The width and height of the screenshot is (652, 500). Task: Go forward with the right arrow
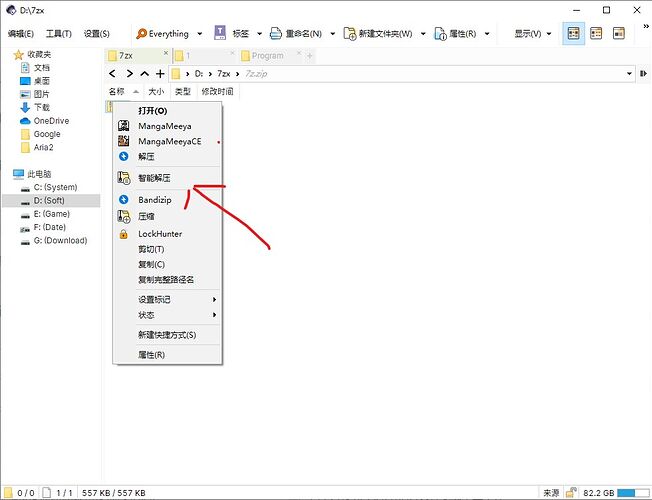[x=129, y=74]
